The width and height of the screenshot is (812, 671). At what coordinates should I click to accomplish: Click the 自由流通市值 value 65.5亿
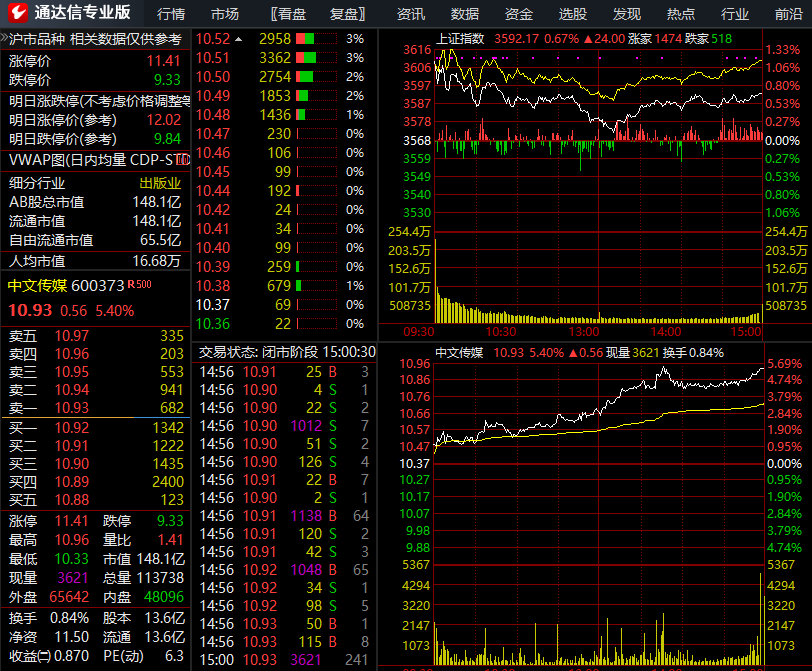pos(161,240)
